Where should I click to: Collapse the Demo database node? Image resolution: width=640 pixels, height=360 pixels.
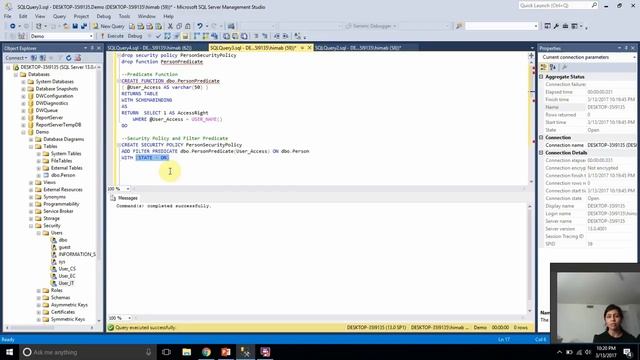(23, 132)
